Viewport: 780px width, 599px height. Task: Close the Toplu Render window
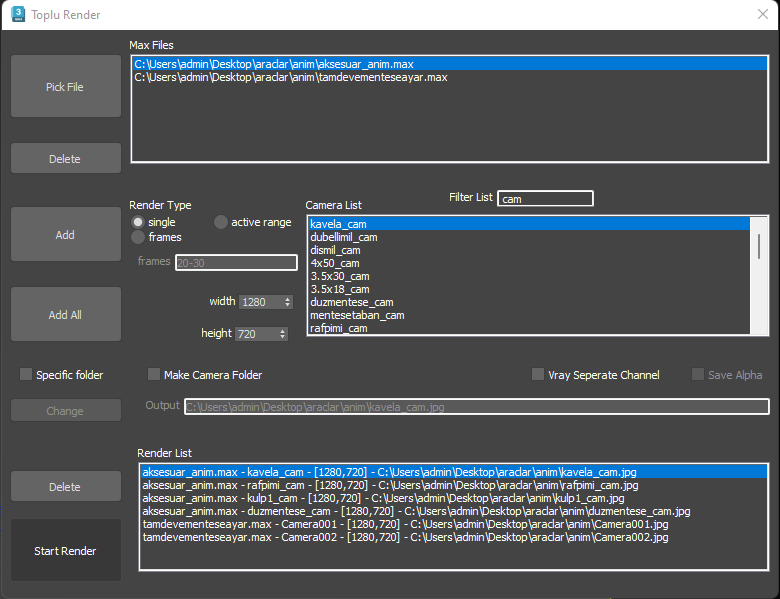click(762, 15)
